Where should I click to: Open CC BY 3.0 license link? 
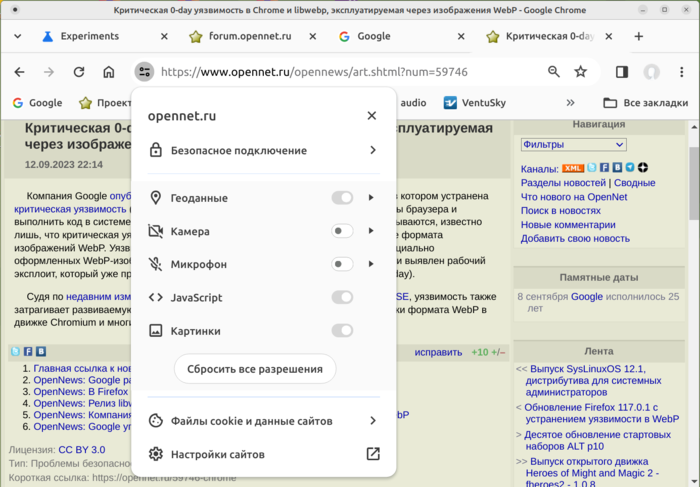click(82, 450)
